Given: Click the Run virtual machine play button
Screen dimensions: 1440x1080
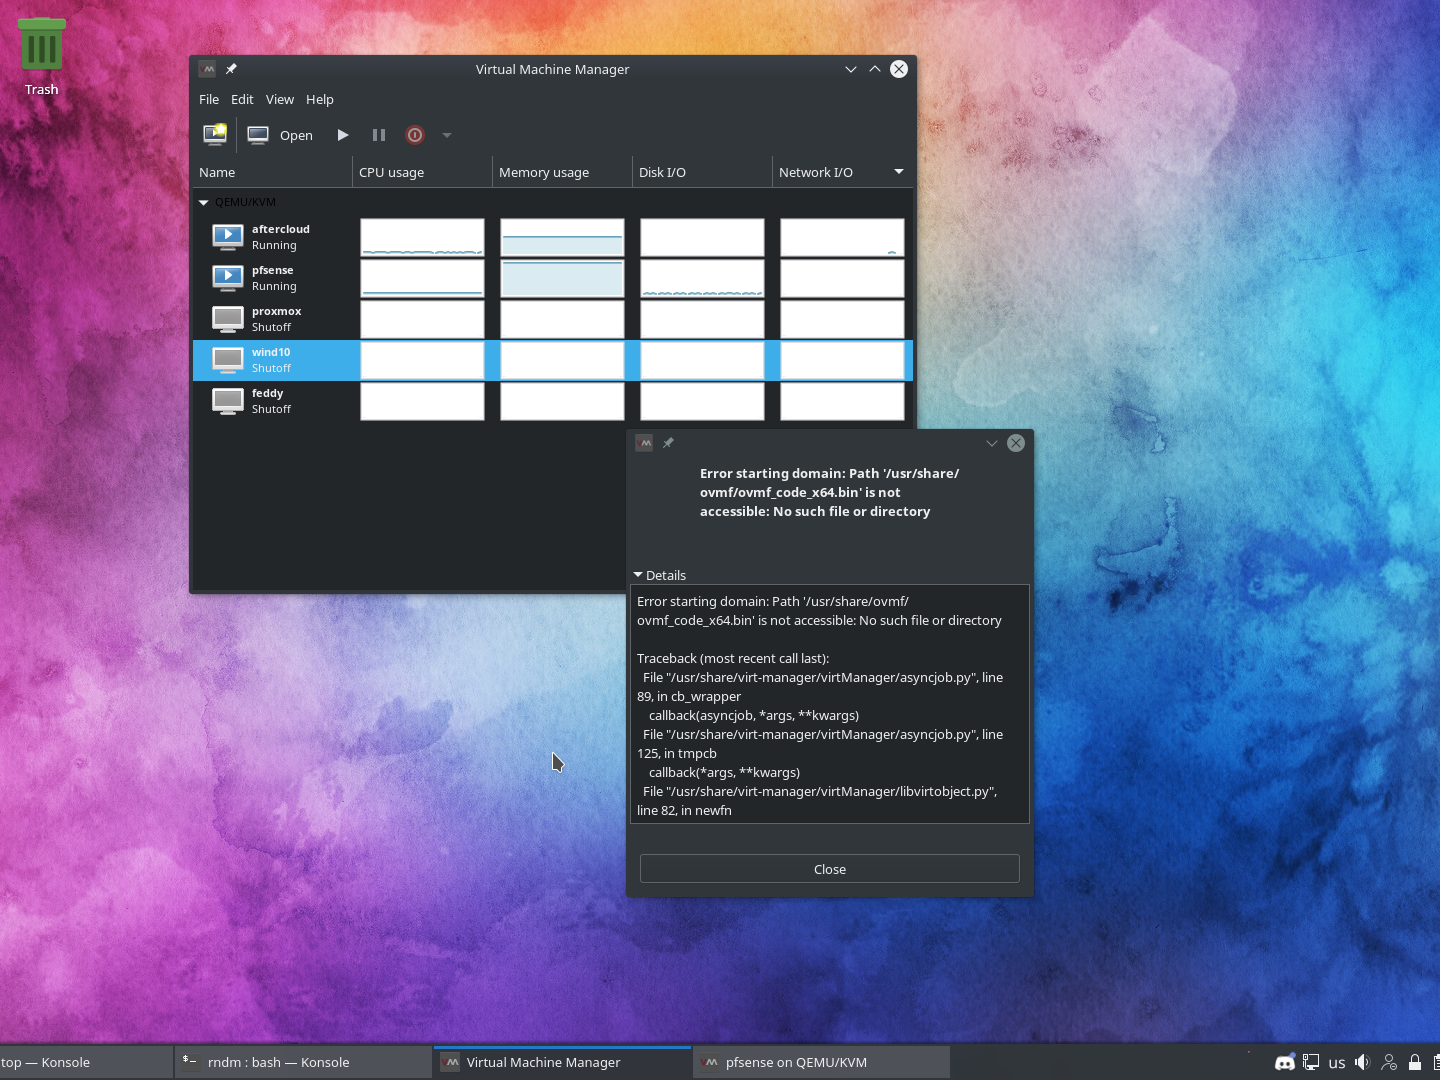Looking at the screenshot, I should point(343,135).
